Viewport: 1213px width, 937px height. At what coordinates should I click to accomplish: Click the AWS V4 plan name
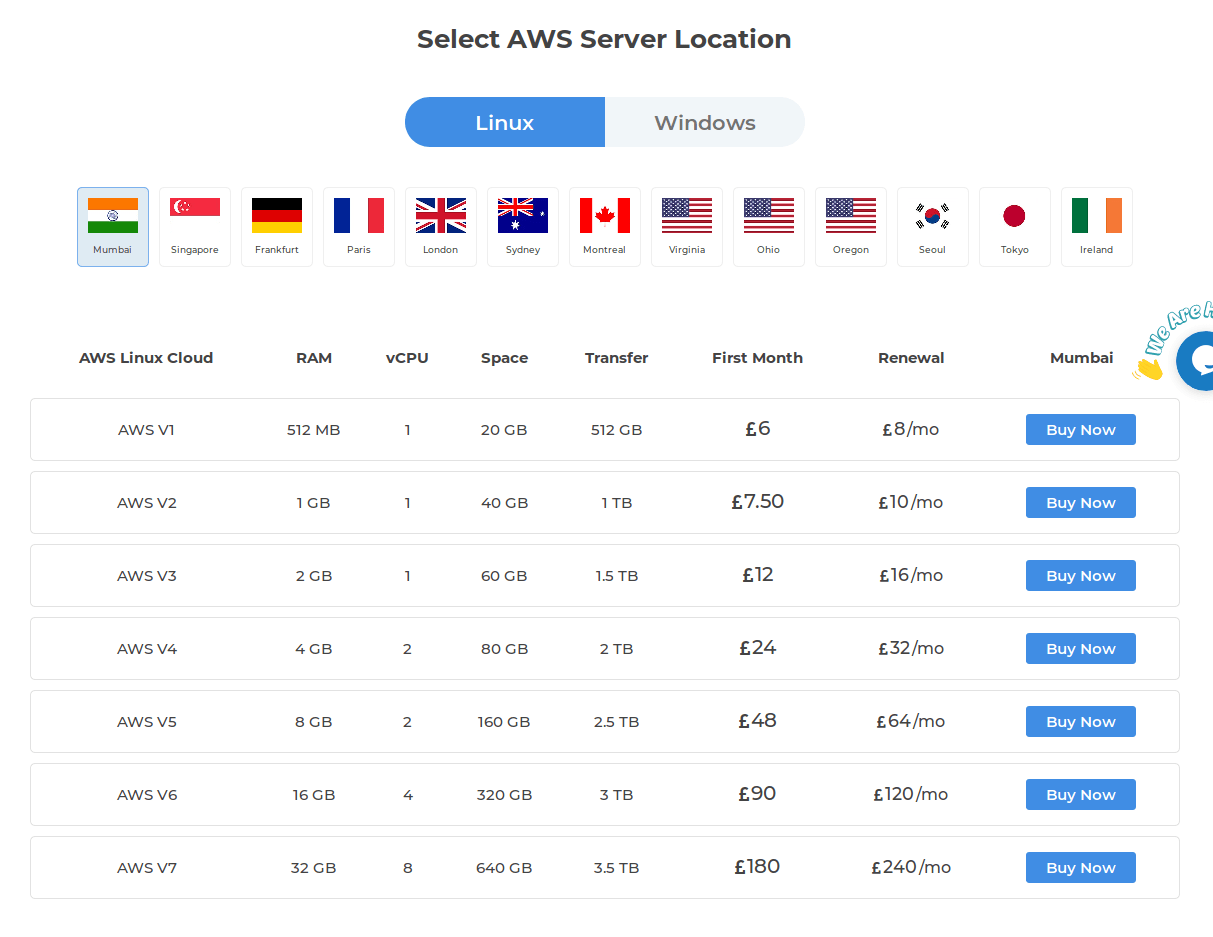pos(146,649)
